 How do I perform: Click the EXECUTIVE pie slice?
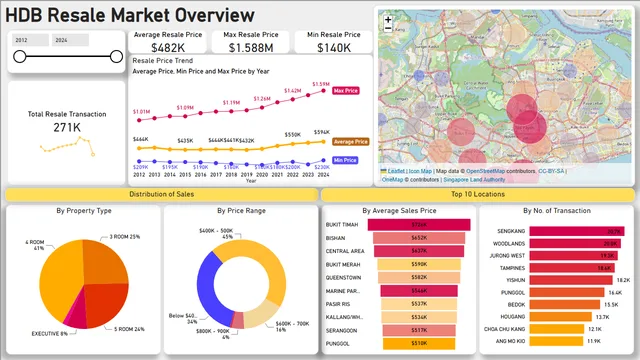(x=77, y=314)
